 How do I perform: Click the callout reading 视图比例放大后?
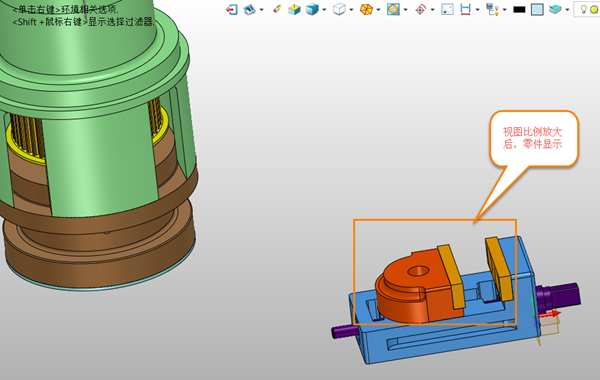point(533,138)
